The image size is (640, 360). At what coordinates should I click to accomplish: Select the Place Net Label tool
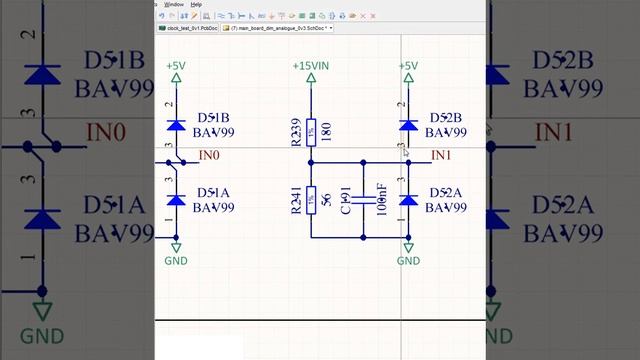262,16
